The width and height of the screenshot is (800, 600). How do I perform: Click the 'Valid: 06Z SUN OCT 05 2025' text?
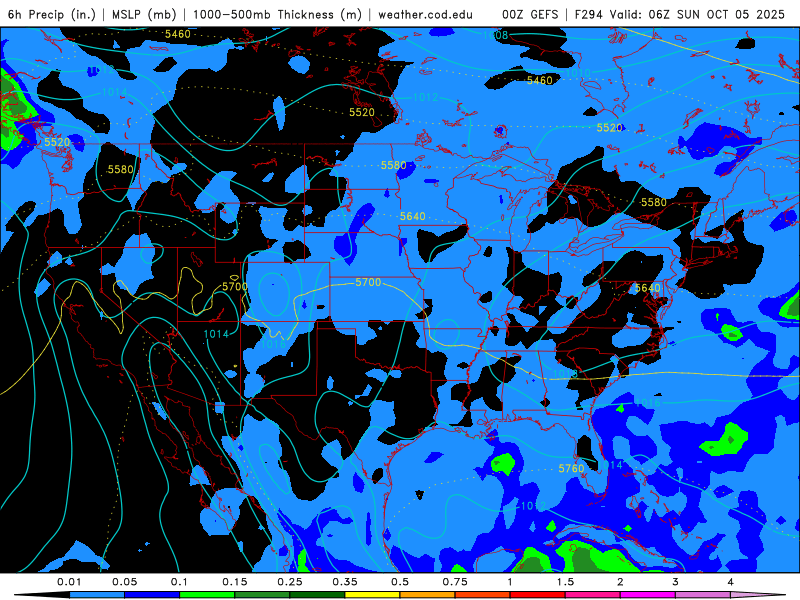[698, 14]
